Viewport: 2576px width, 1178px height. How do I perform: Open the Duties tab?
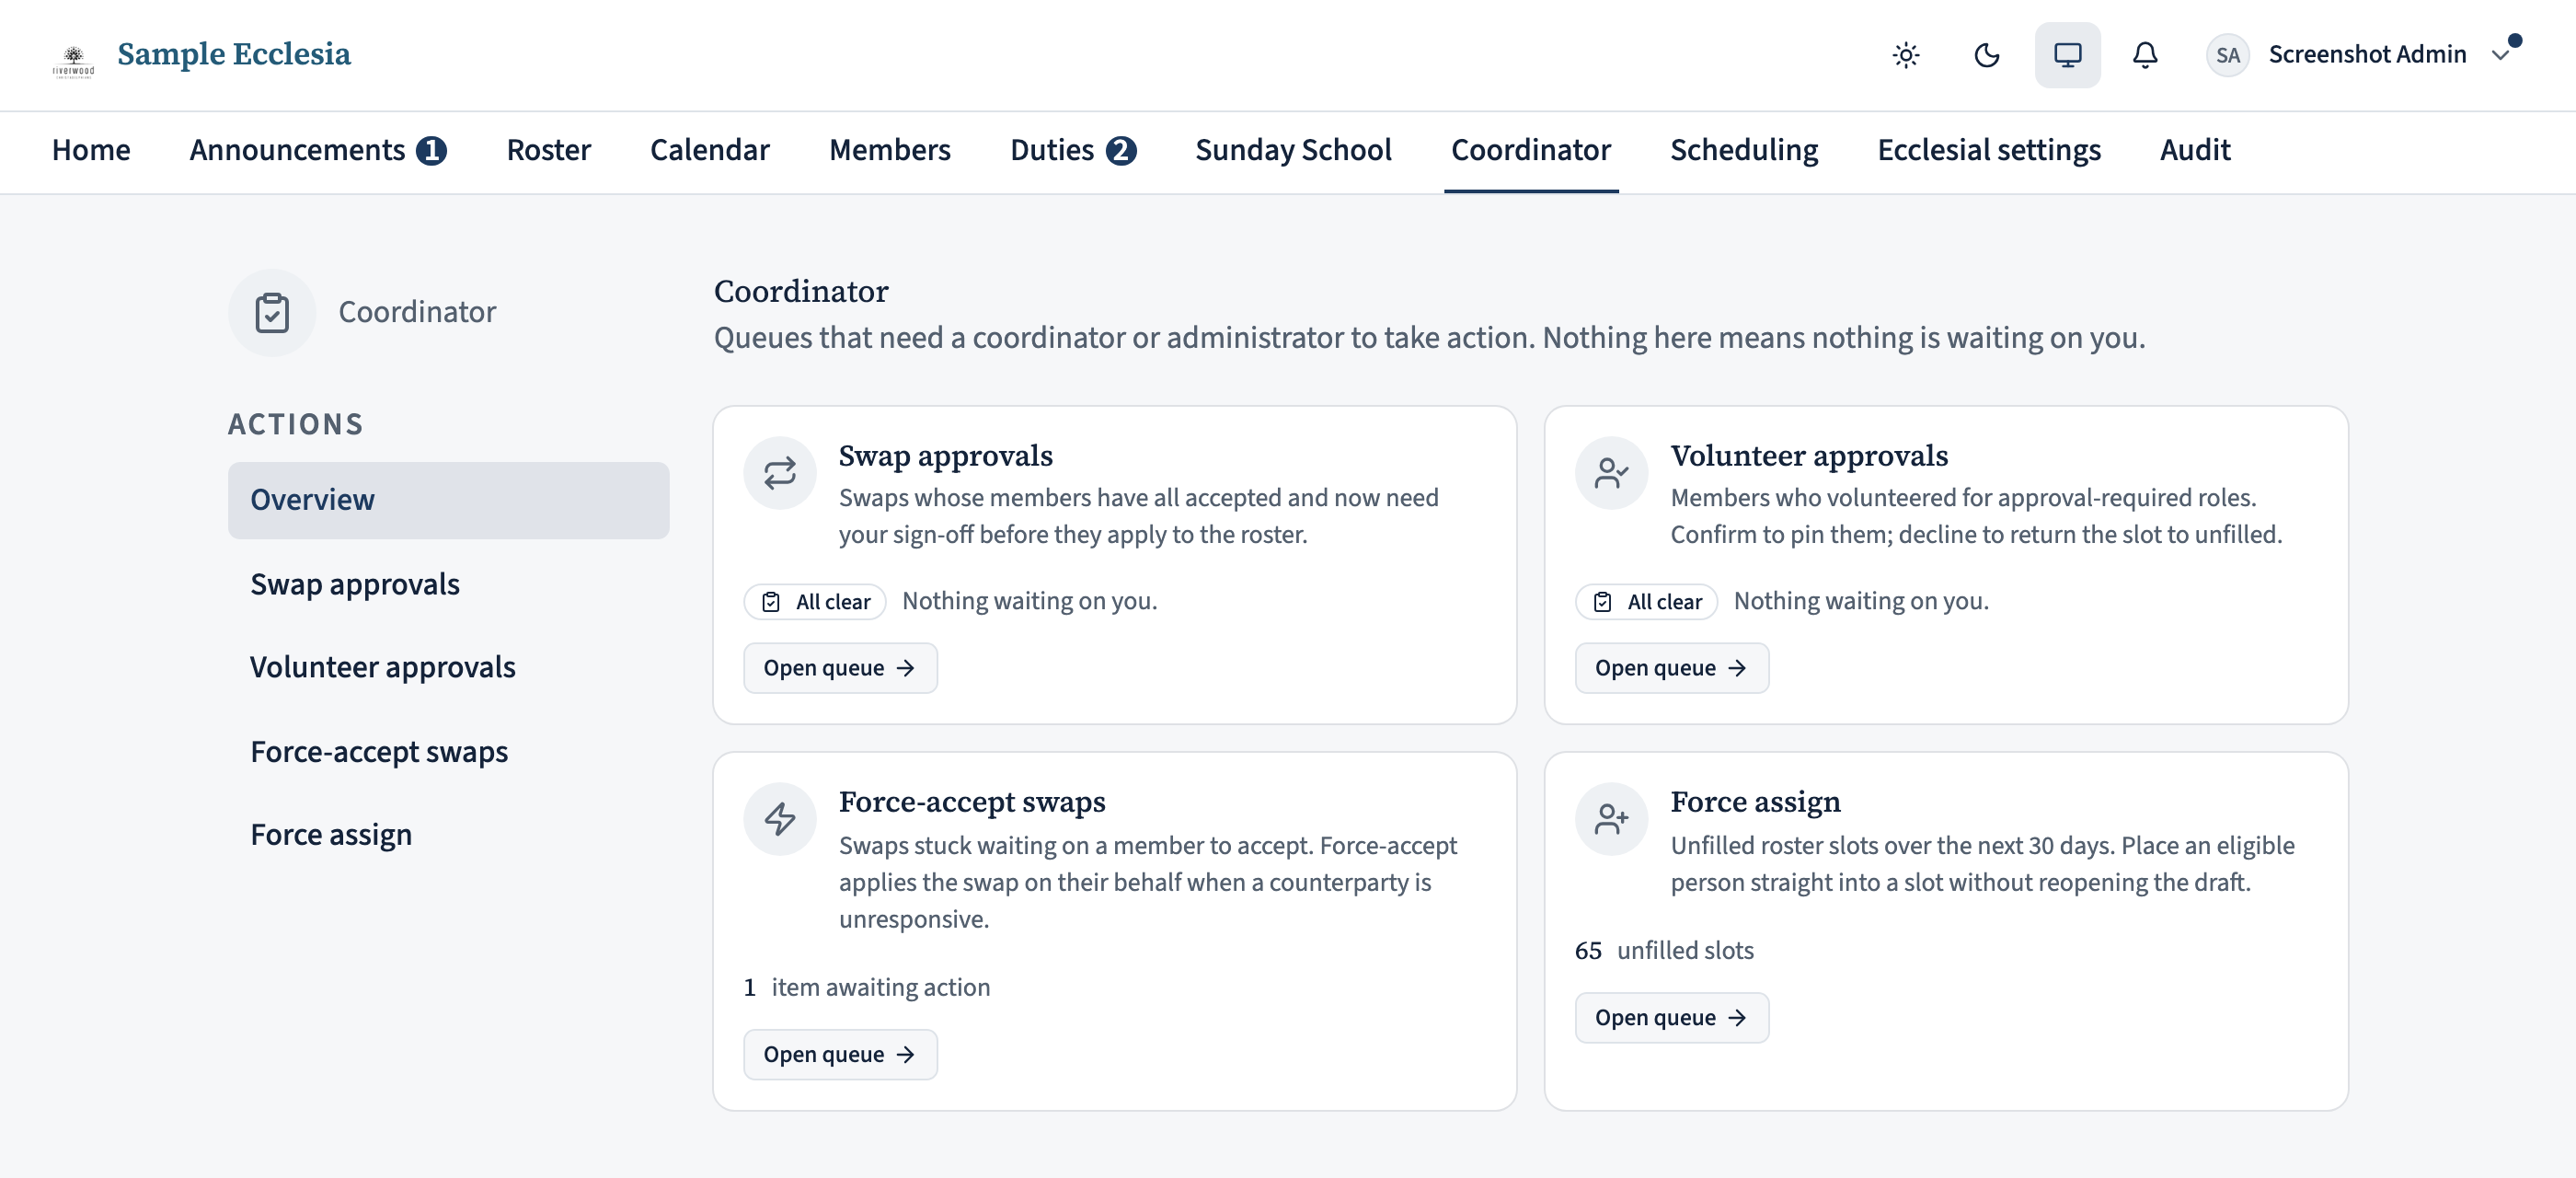click(1072, 150)
